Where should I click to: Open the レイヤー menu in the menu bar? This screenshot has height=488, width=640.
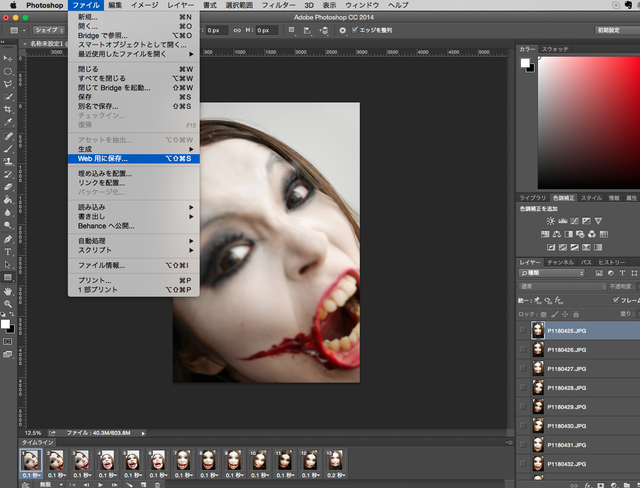pos(180,5)
